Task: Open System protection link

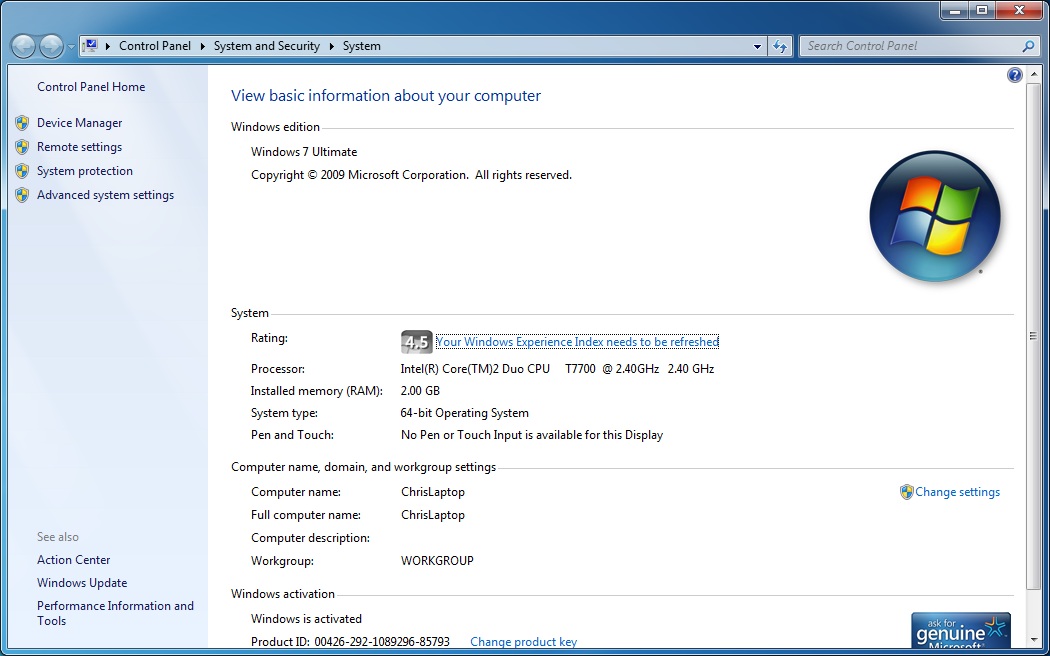Action: pos(85,171)
